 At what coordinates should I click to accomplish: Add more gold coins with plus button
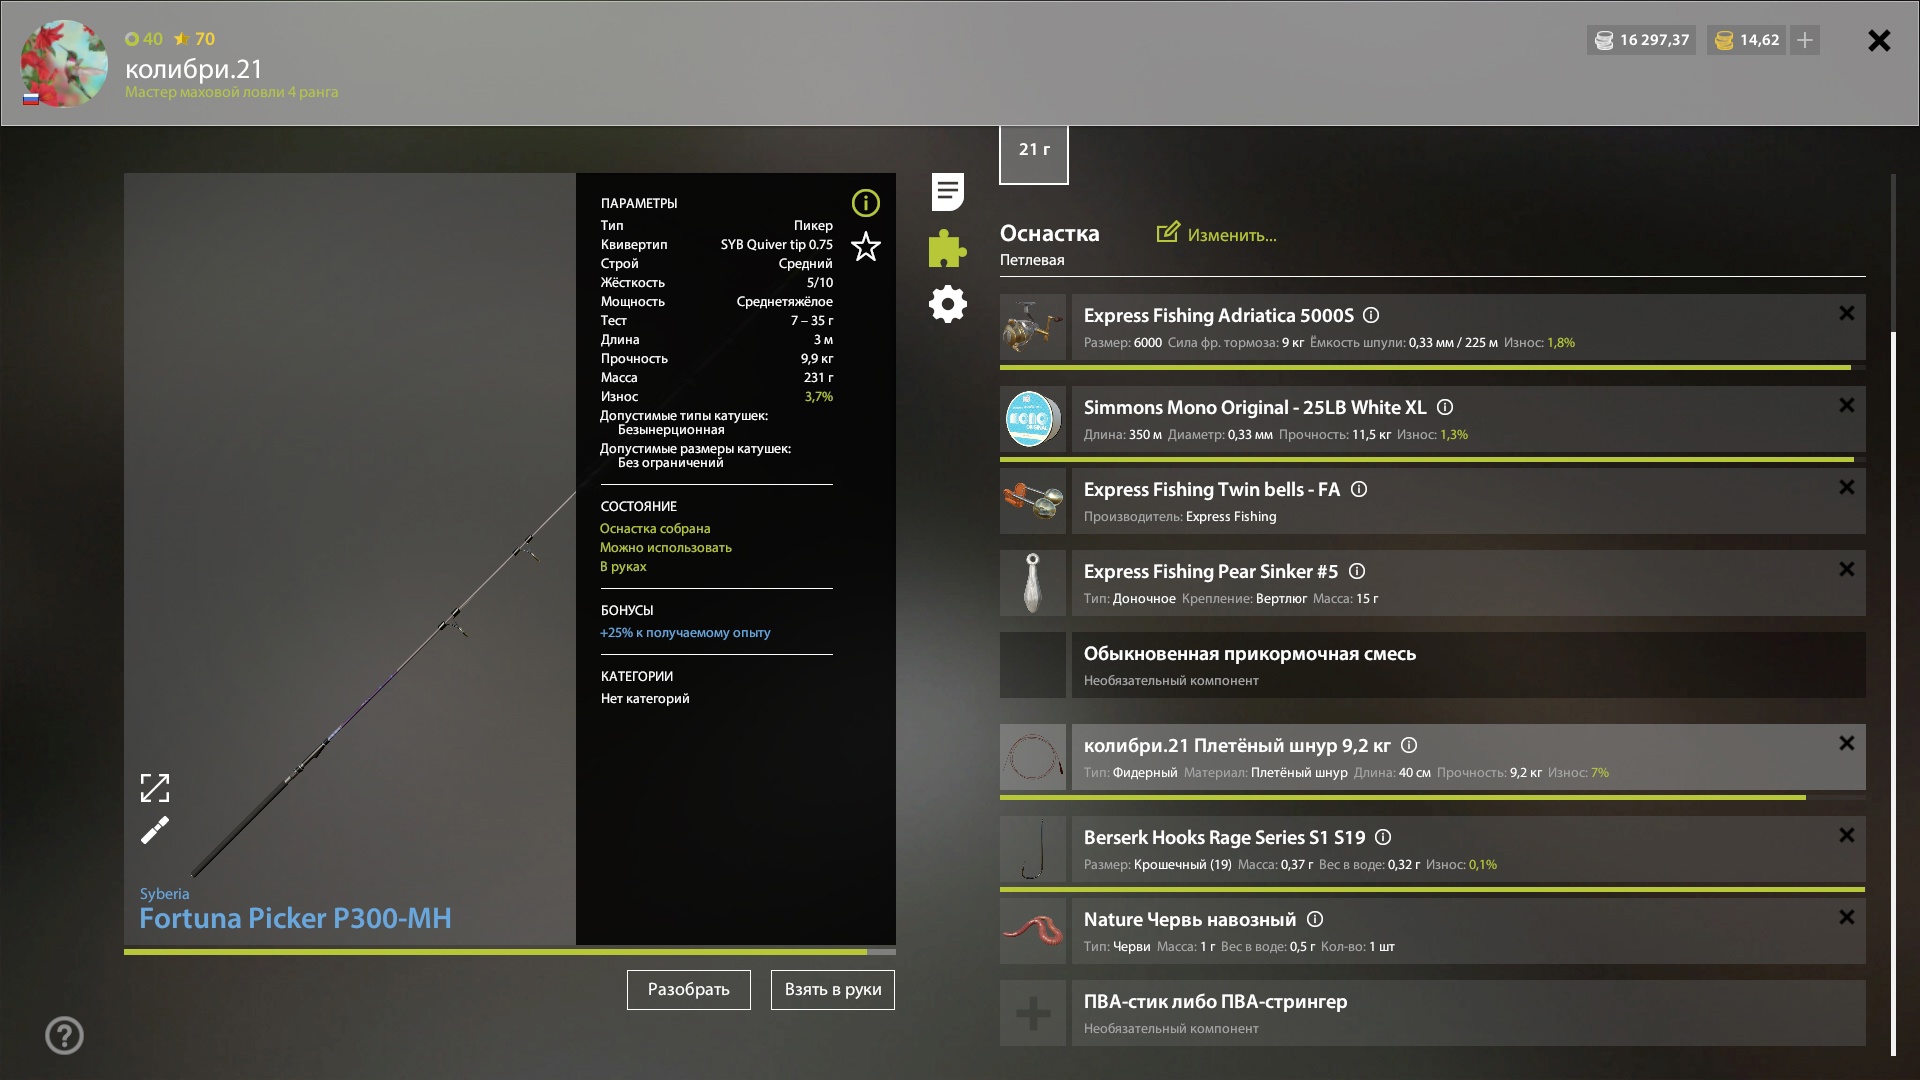coord(1805,40)
